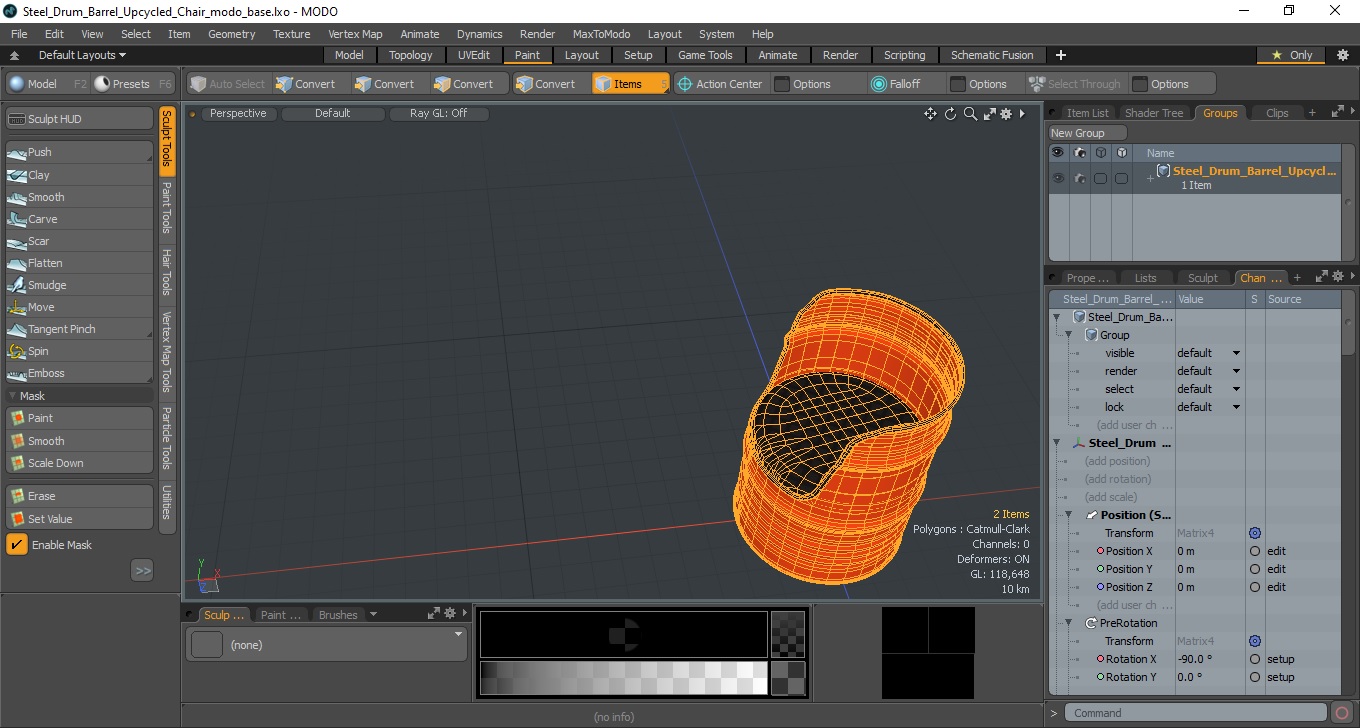Click the Sculpt HUD button

tap(80, 119)
